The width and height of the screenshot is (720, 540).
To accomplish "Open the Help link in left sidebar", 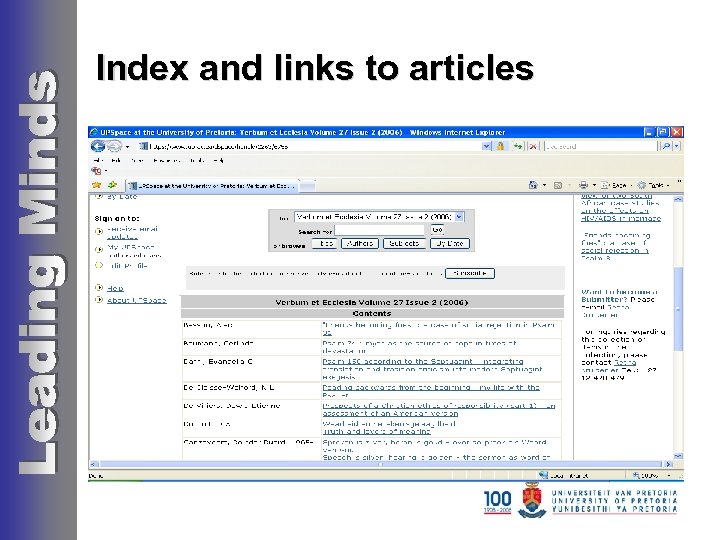I will tap(115, 288).
